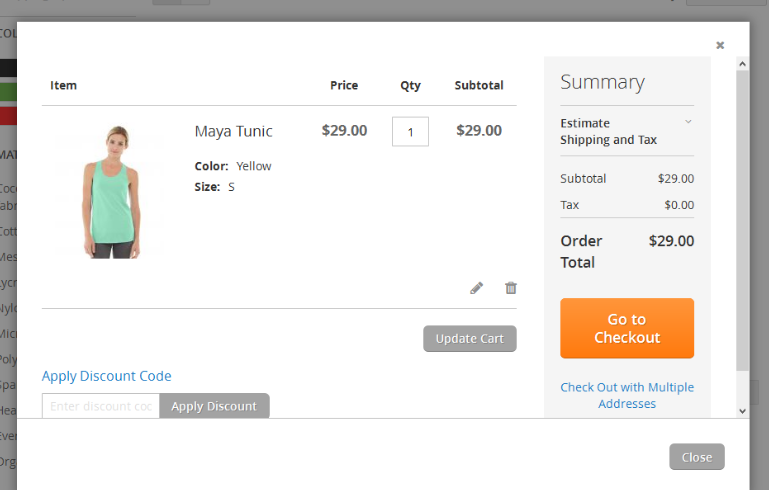Image resolution: width=769 pixels, height=490 pixels.
Task: Click the scrollbar up arrow
Action: coord(742,64)
